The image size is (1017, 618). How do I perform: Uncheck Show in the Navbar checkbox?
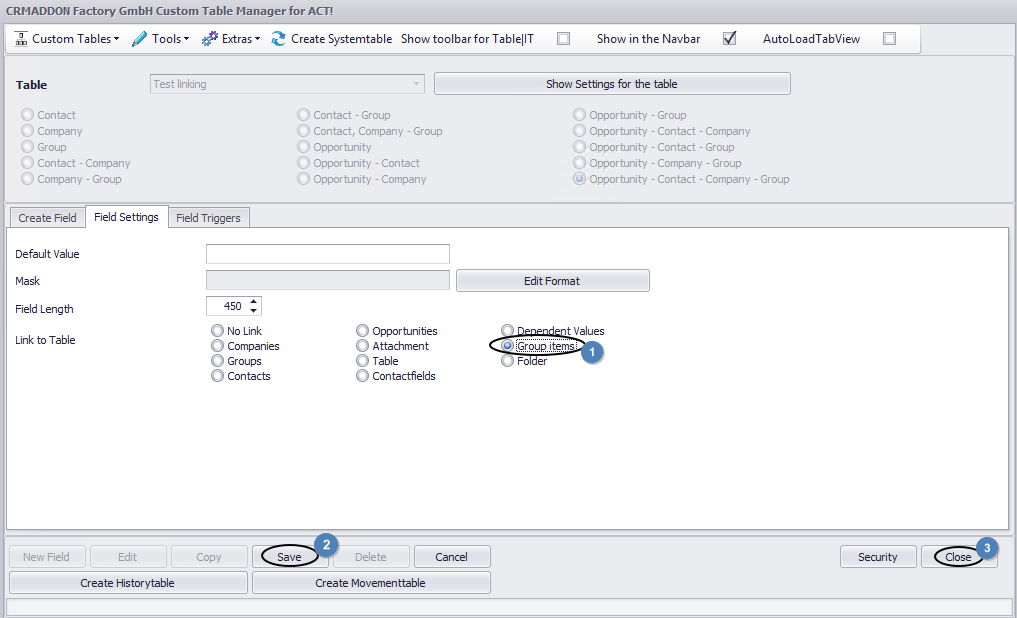click(730, 39)
